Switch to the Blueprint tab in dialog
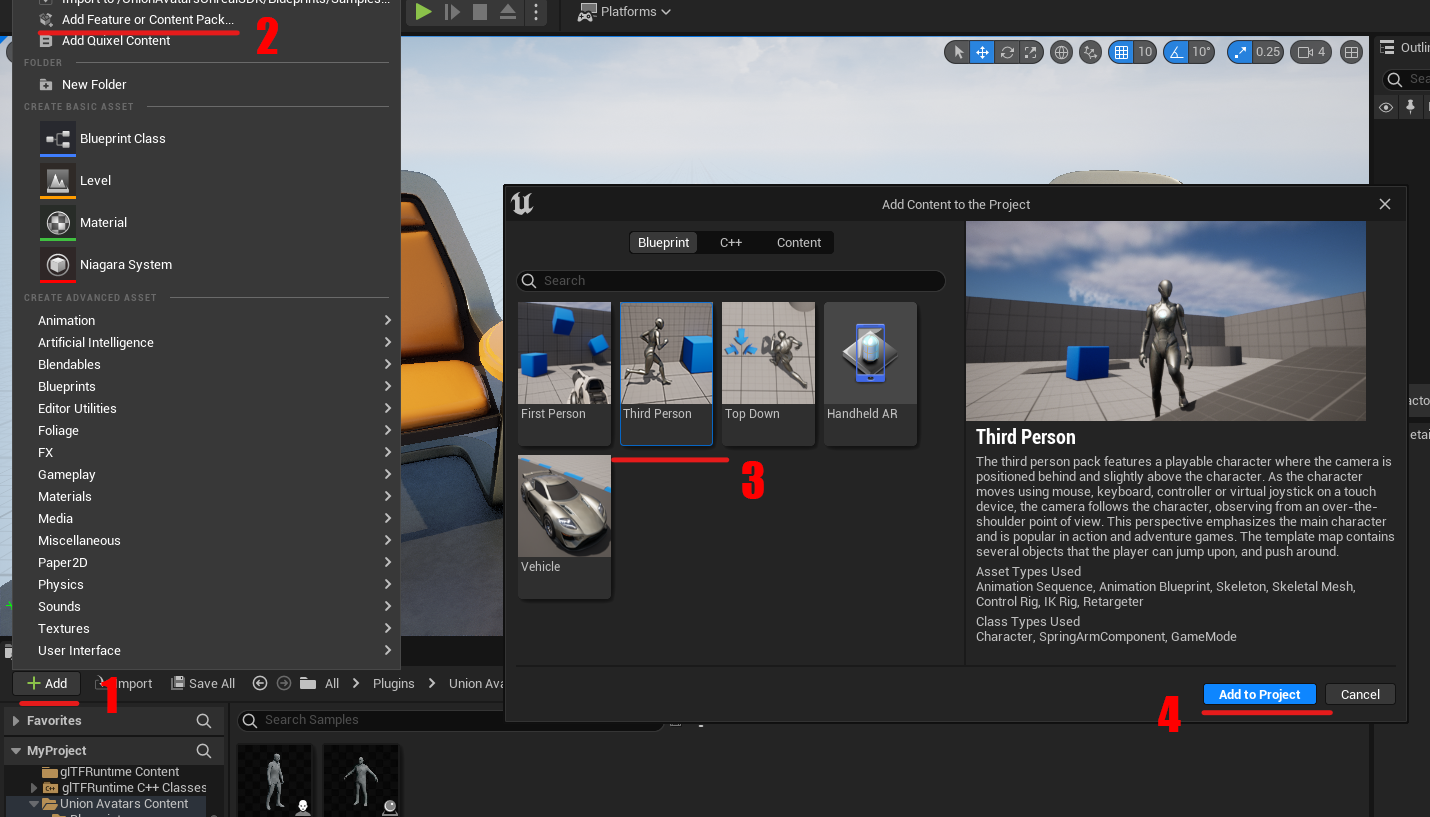This screenshot has width=1430, height=817. (x=664, y=243)
